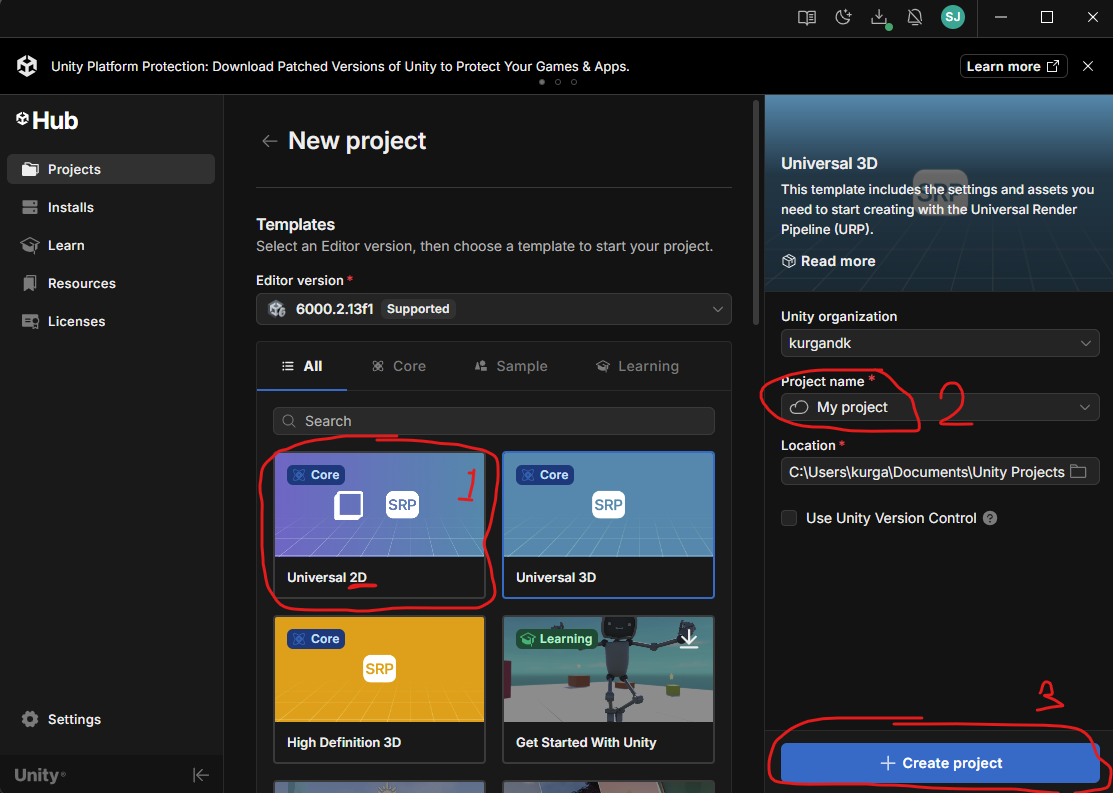
Task: Open the documentation book icon
Action: pyautogui.click(x=807, y=17)
